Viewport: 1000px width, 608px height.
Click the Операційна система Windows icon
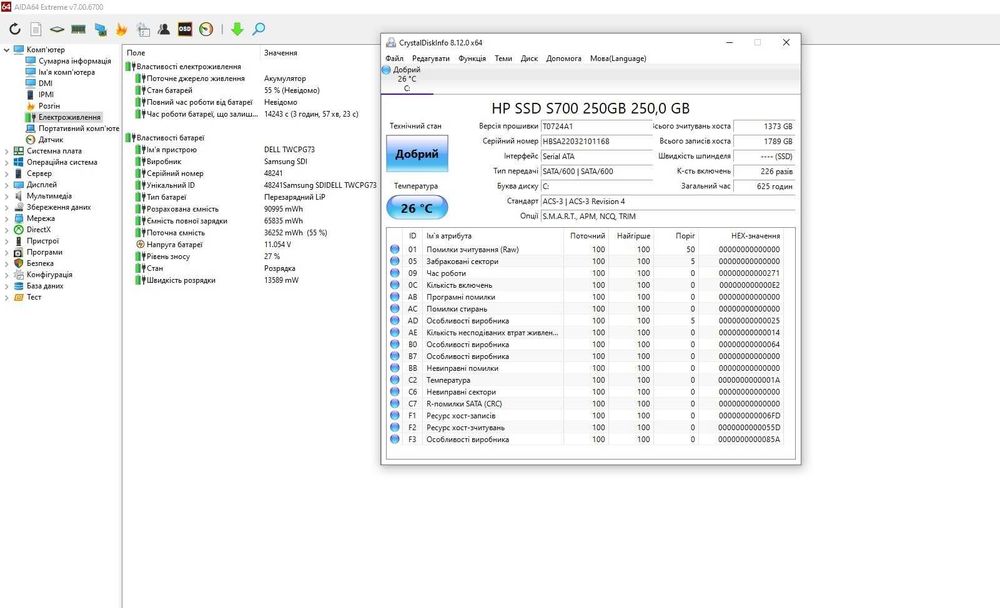click(x=18, y=162)
